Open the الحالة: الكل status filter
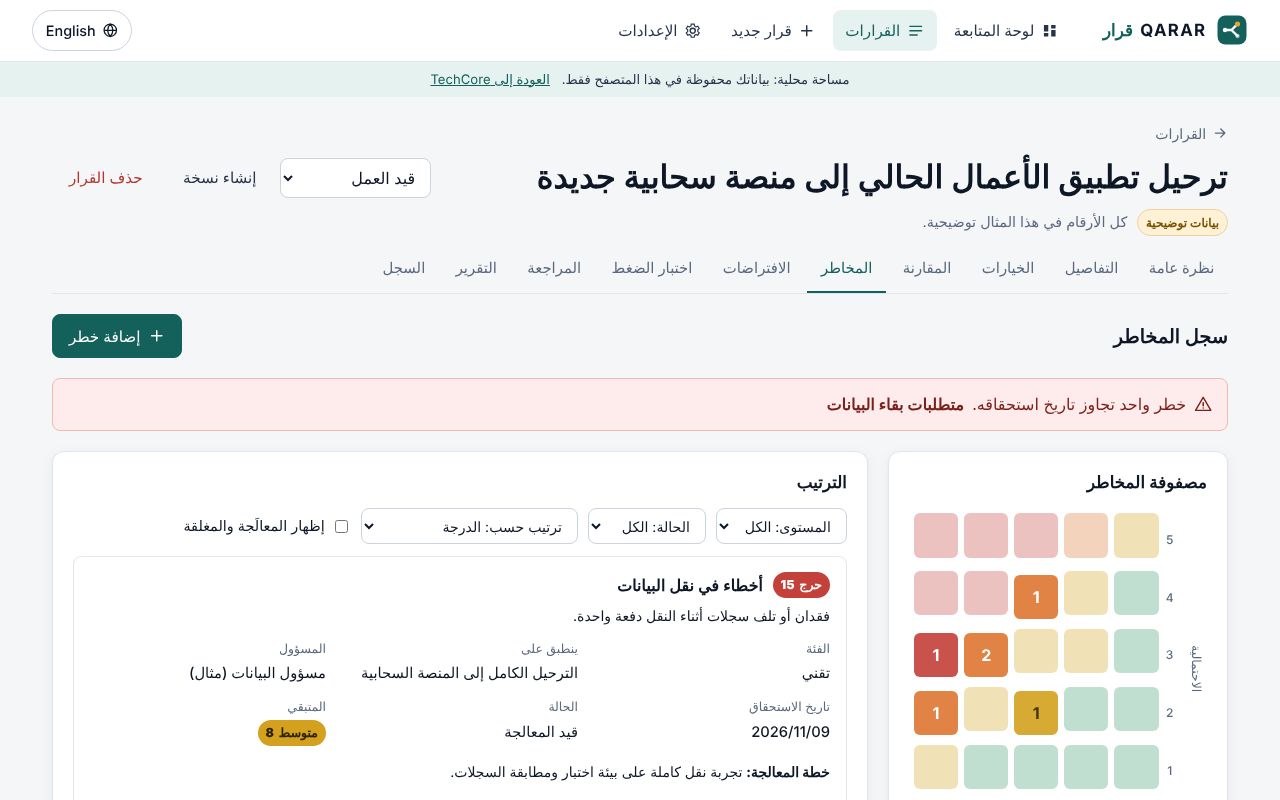The height and width of the screenshot is (800, 1280). [647, 526]
